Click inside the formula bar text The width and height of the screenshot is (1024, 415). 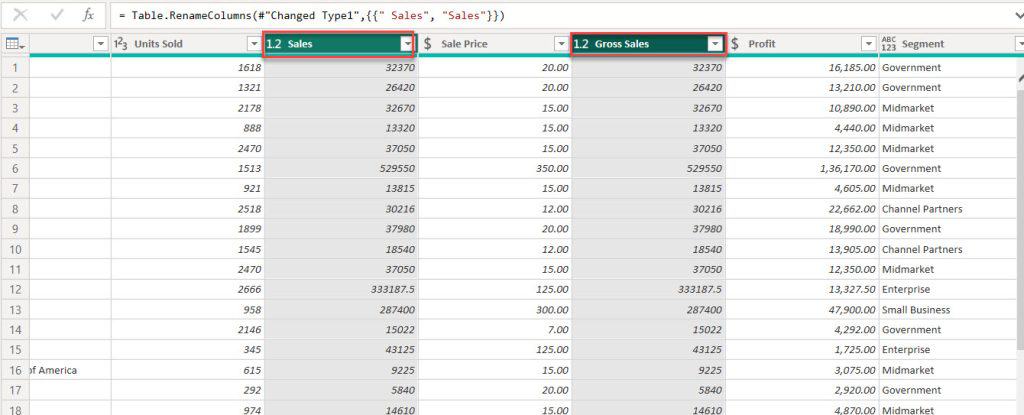pyautogui.click(x=311, y=15)
